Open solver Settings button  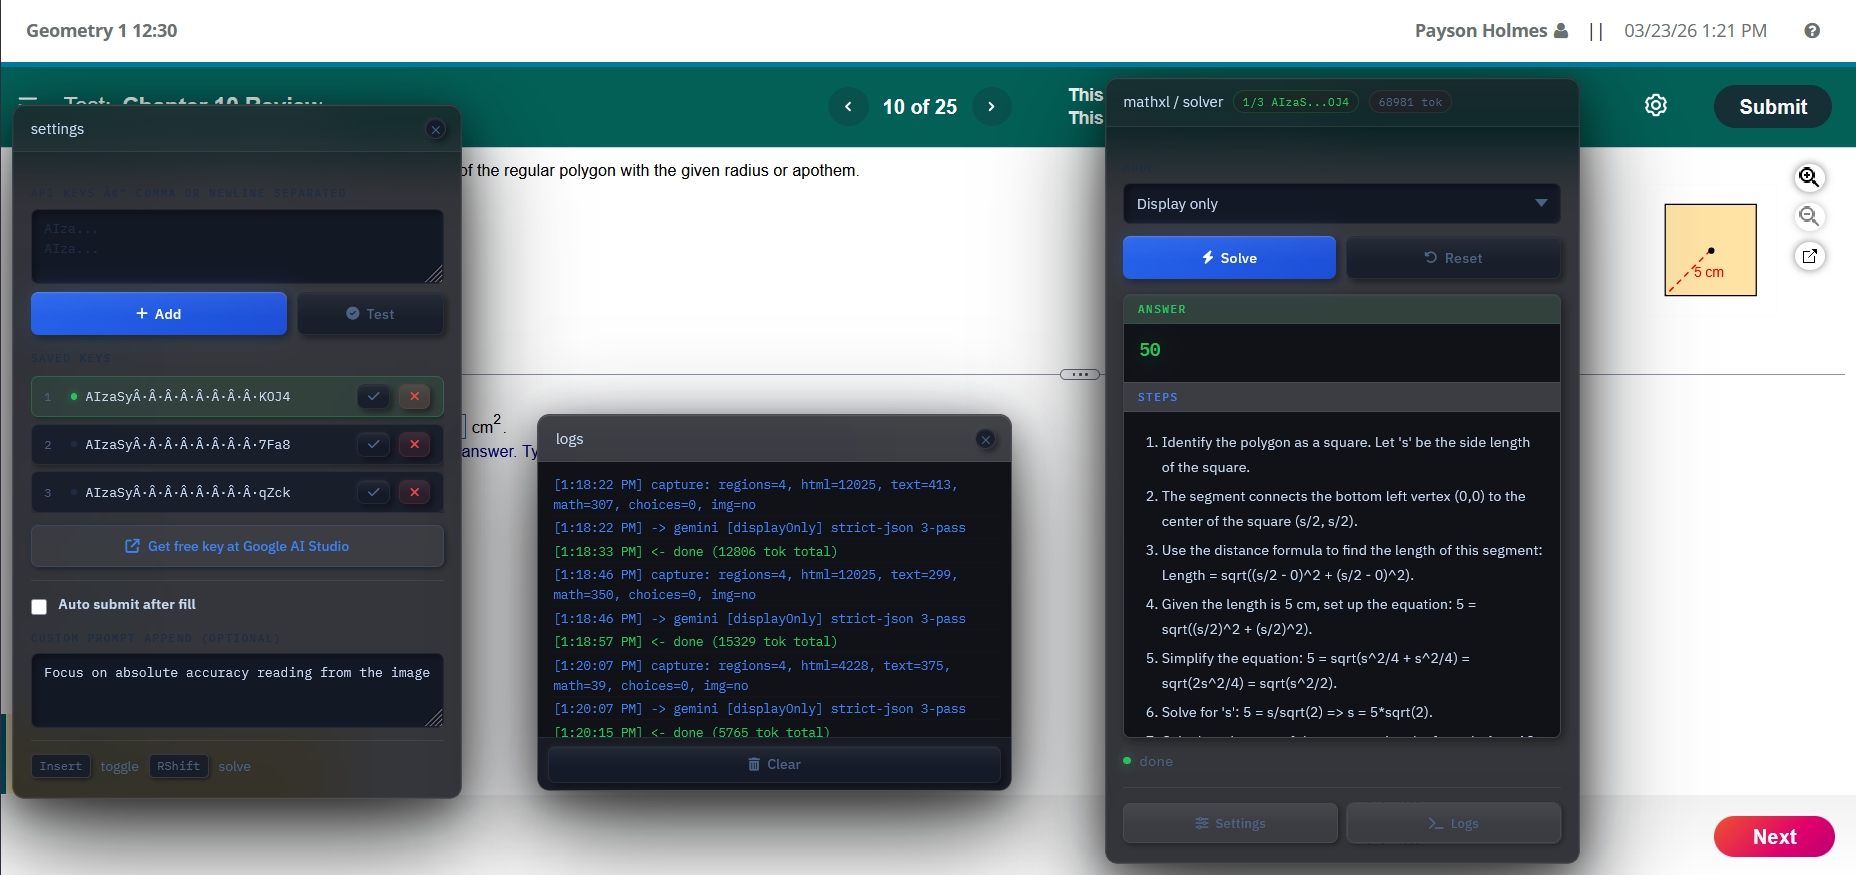[1230, 823]
